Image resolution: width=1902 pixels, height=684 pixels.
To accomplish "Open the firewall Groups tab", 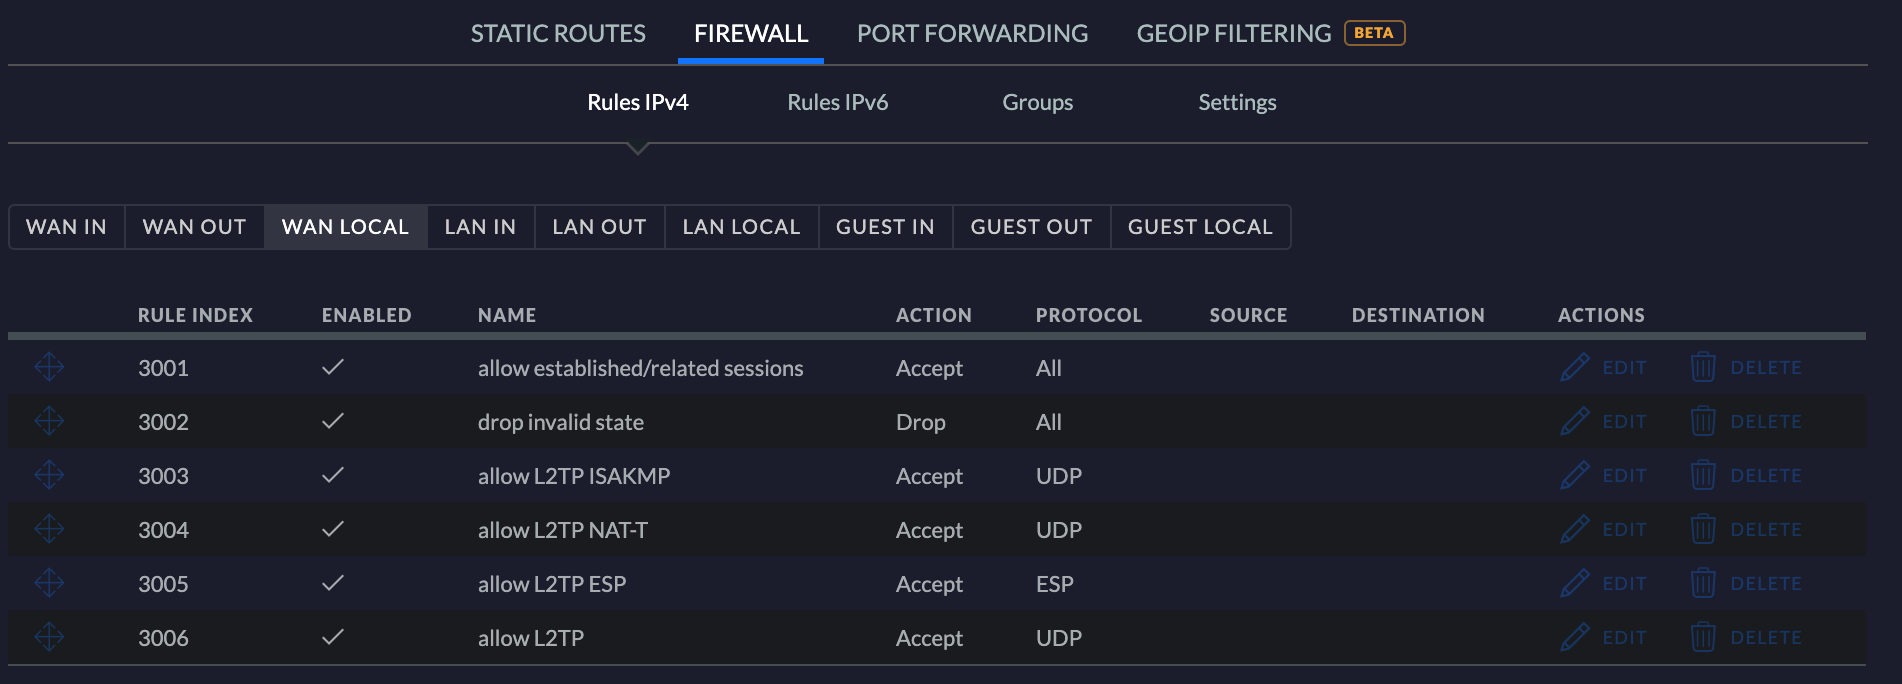I will (x=1037, y=103).
